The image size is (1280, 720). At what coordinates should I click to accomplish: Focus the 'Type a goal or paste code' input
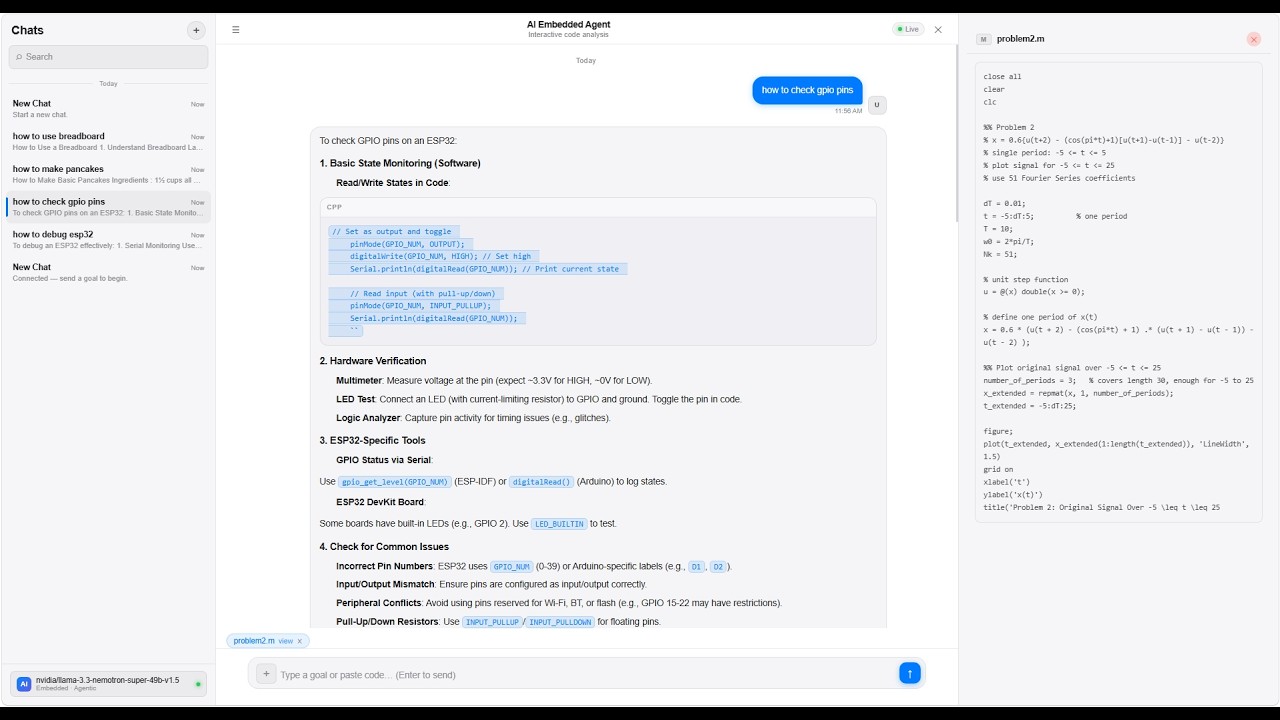585,675
